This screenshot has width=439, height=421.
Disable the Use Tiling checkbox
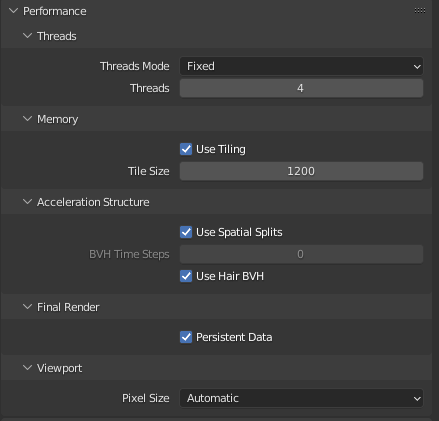pyautogui.click(x=186, y=149)
